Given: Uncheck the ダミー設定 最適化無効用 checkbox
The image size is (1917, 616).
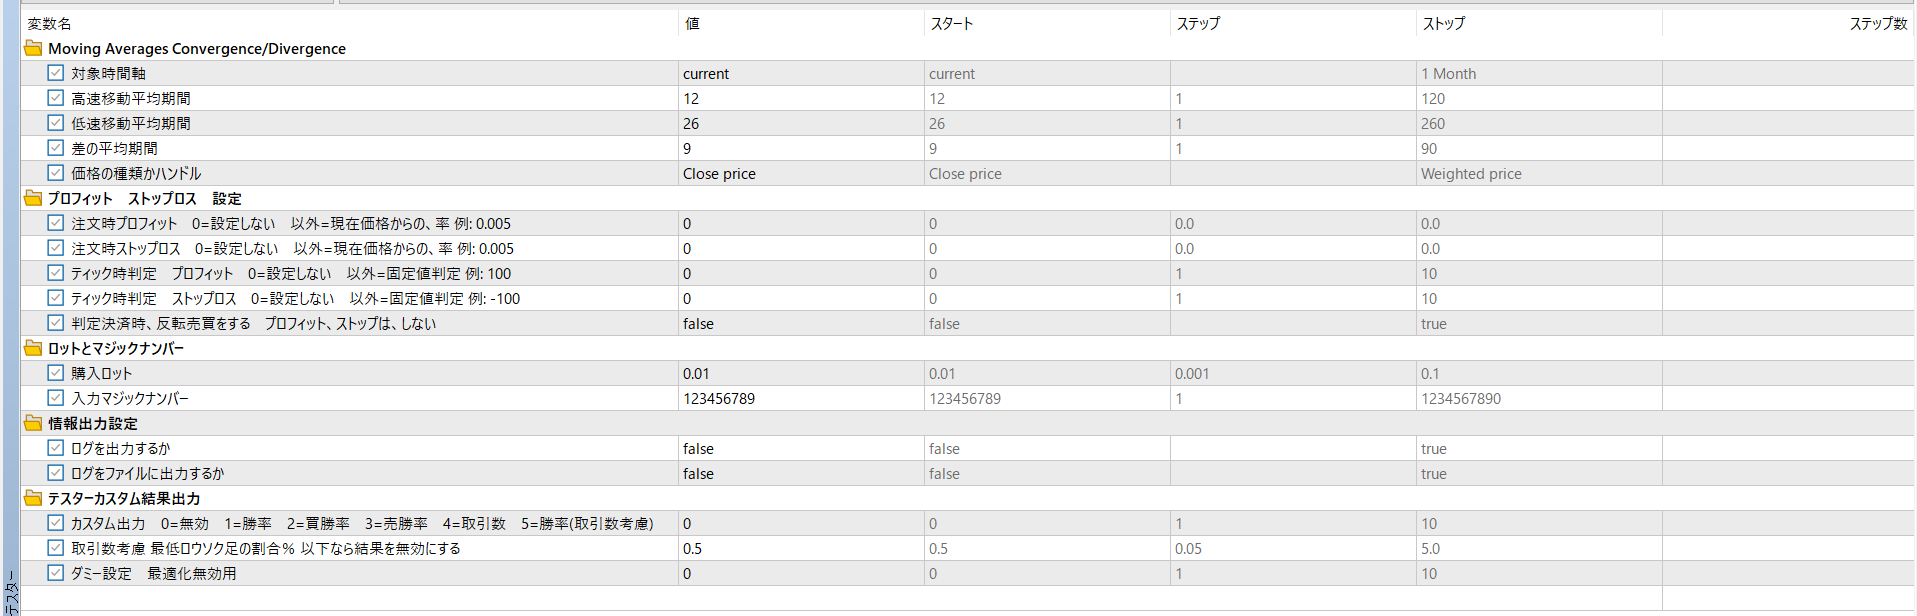Looking at the screenshot, I should click(x=56, y=573).
